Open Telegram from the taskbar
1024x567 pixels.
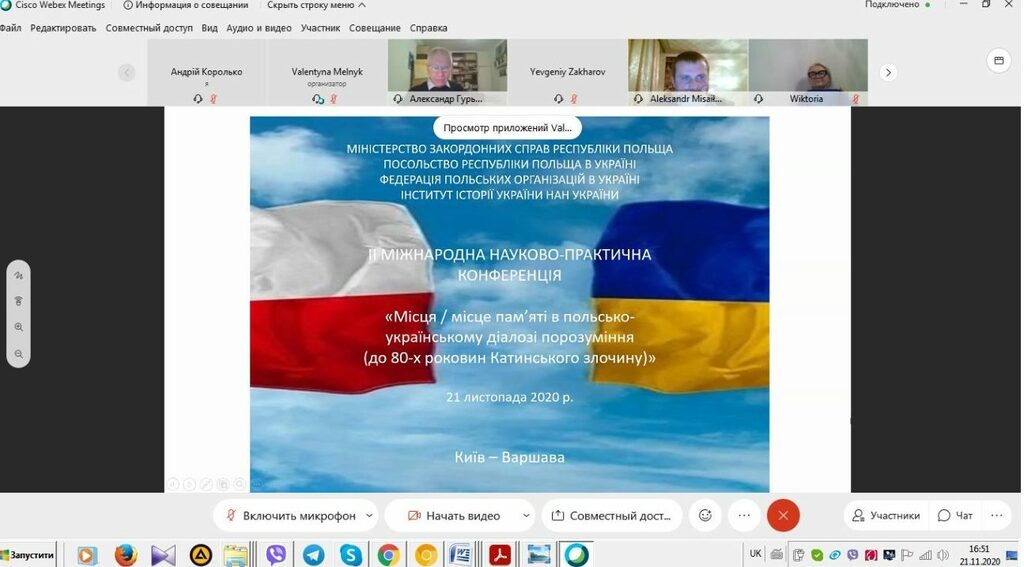[313, 555]
